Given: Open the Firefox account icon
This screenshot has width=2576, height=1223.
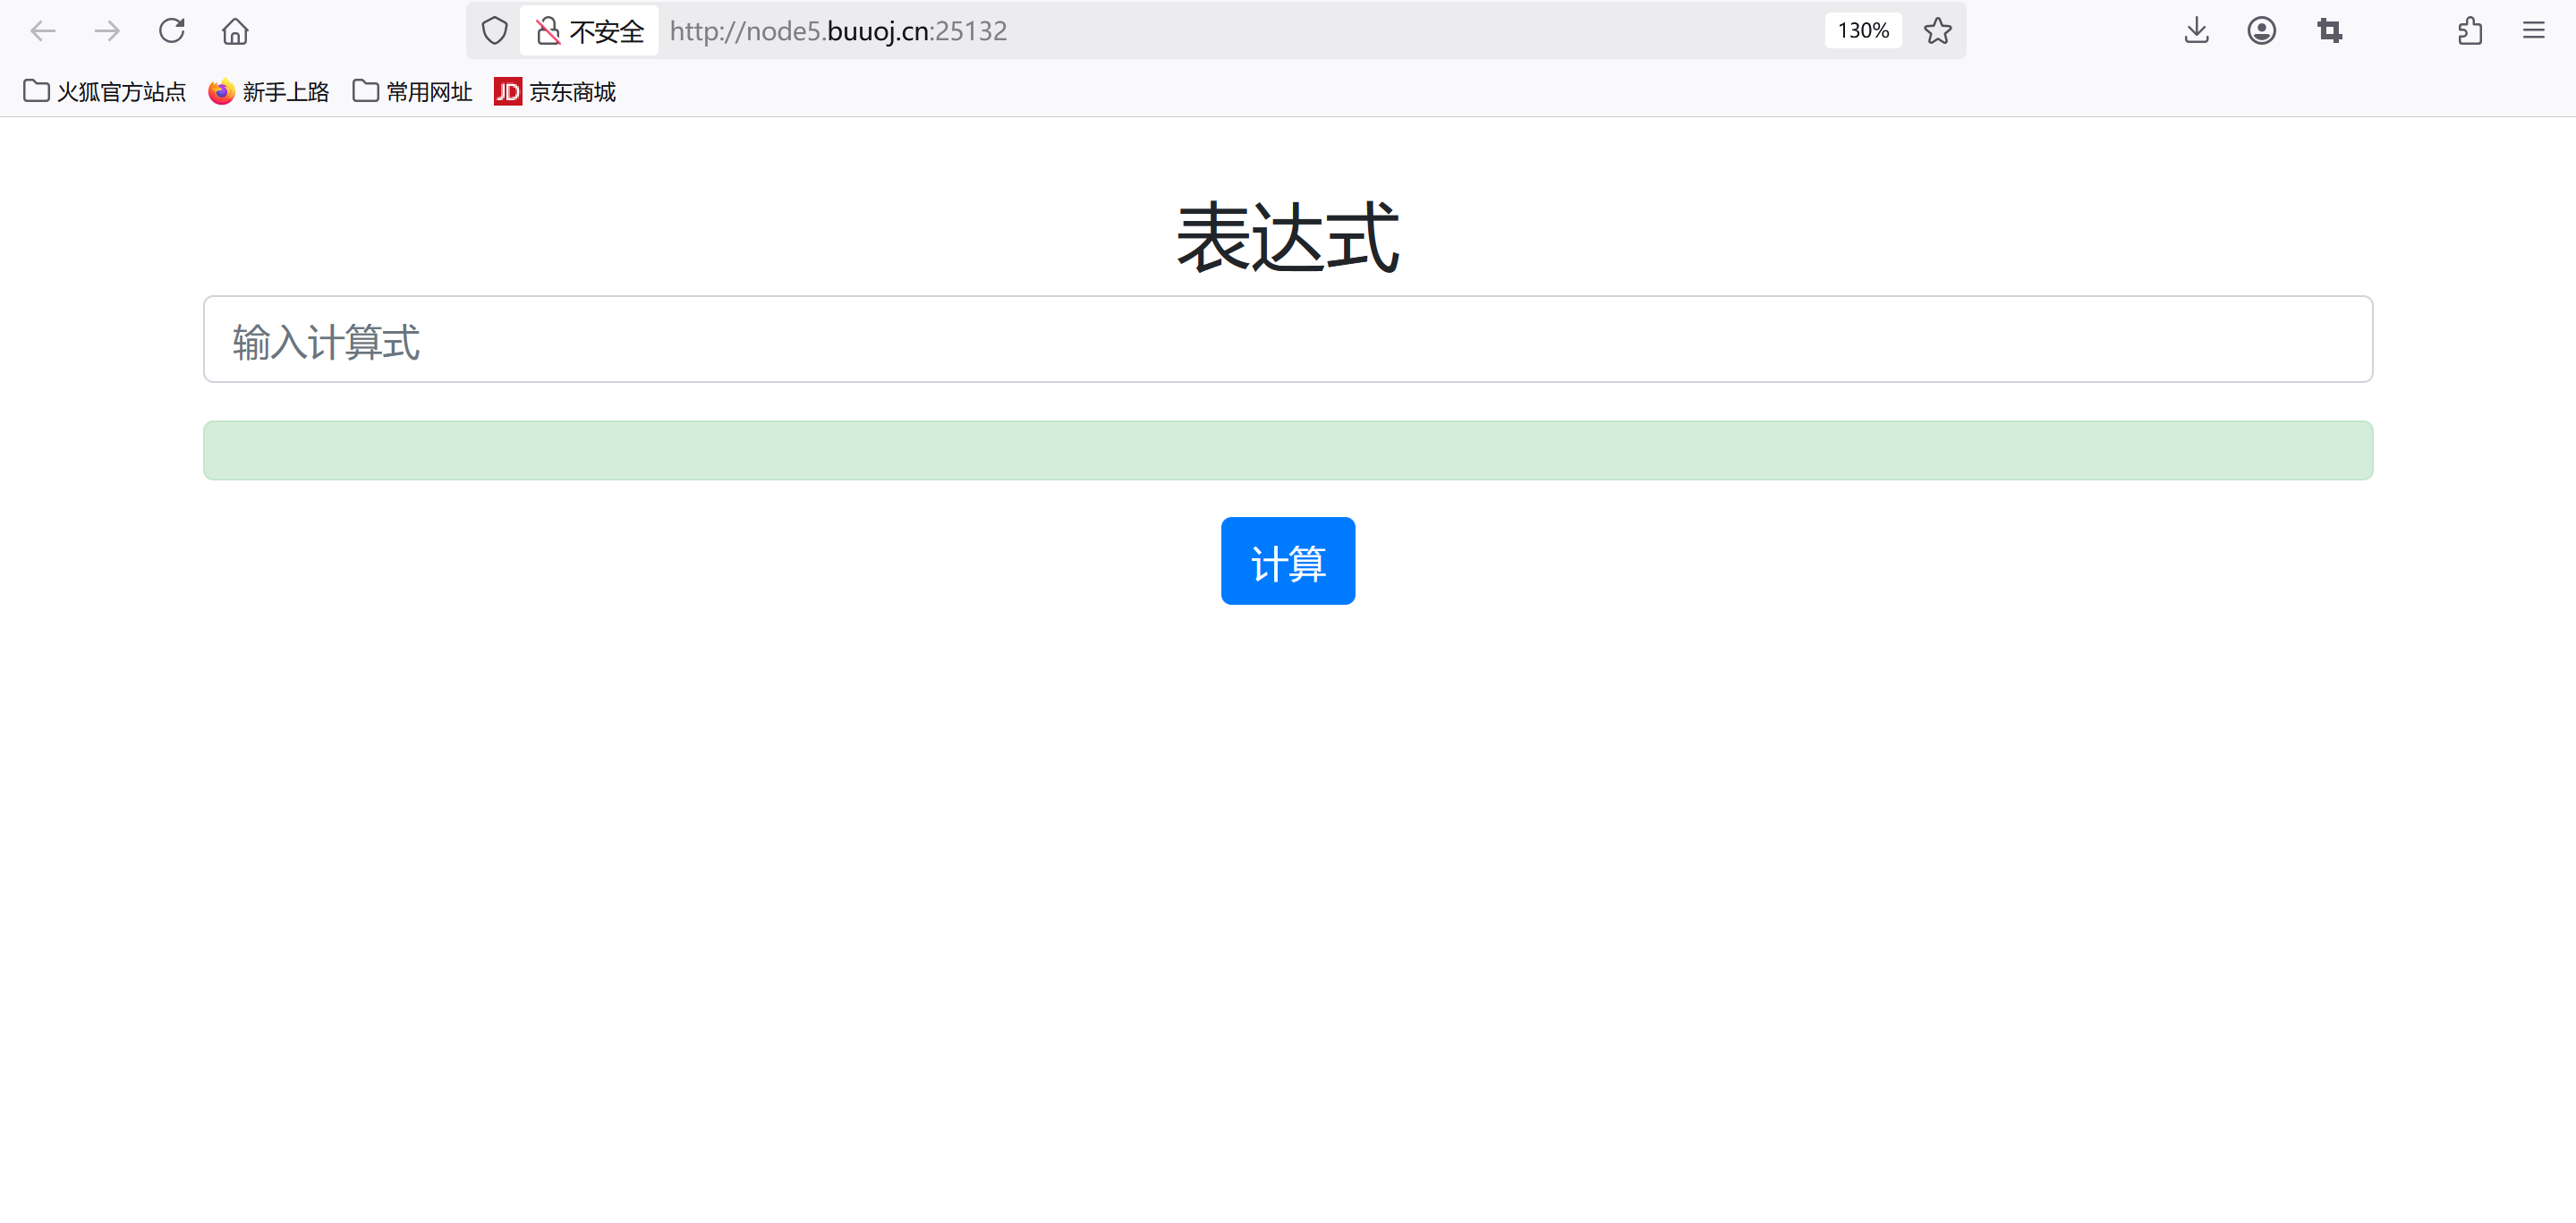Looking at the screenshot, I should click(2261, 31).
